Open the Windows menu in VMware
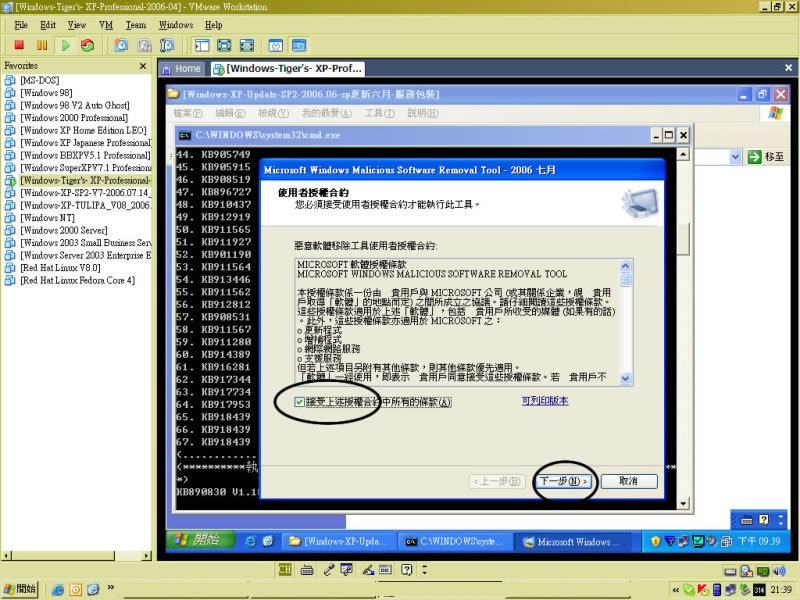Image resolution: width=800 pixels, height=600 pixels. [176, 25]
